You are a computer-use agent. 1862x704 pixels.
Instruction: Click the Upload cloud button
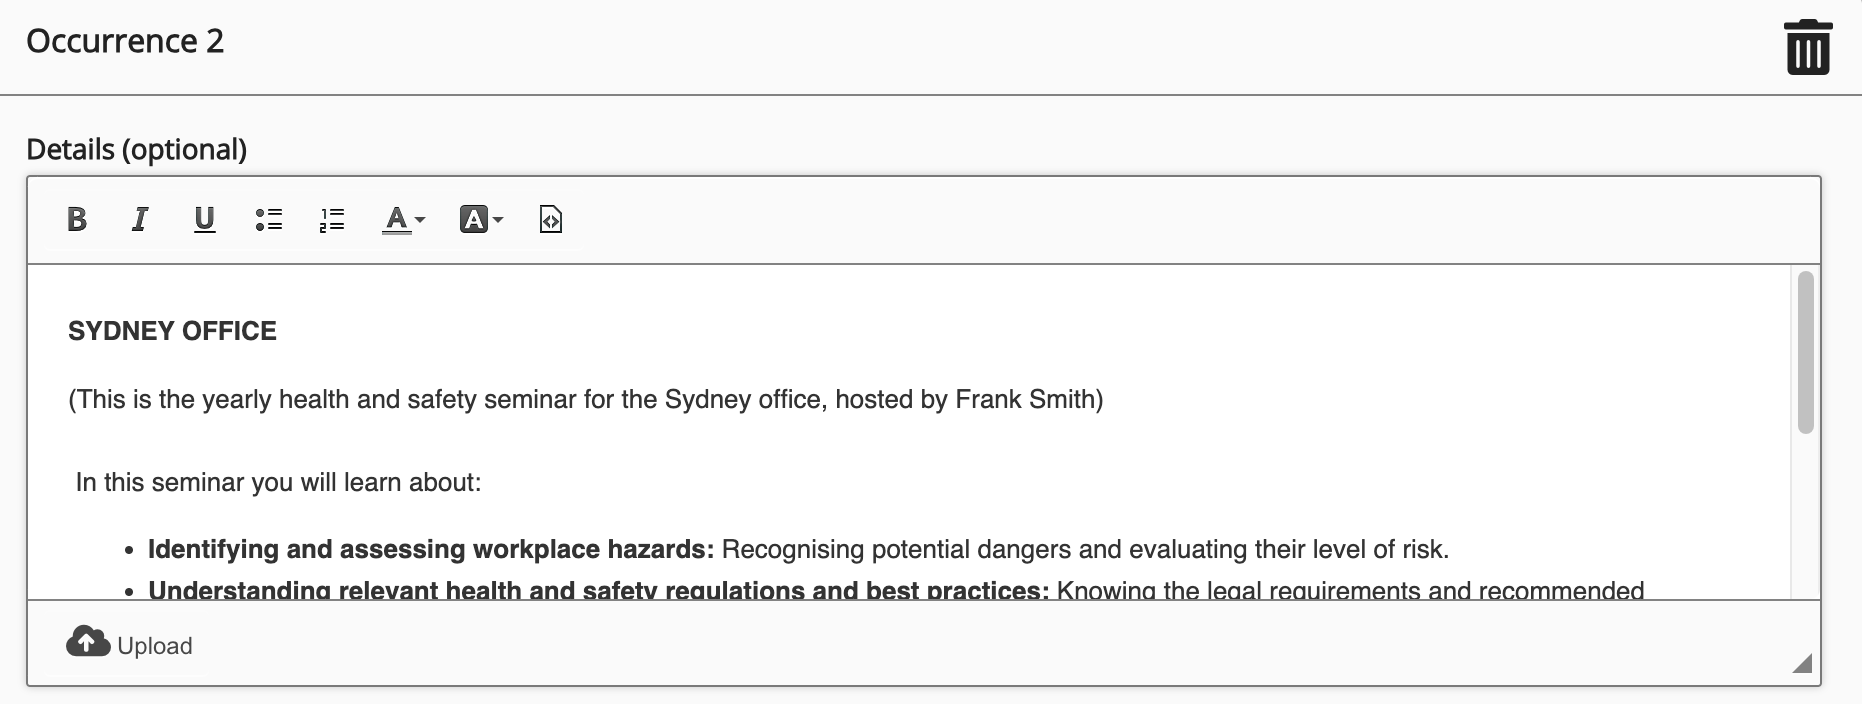pyautogui.click(x=129, y=644)
